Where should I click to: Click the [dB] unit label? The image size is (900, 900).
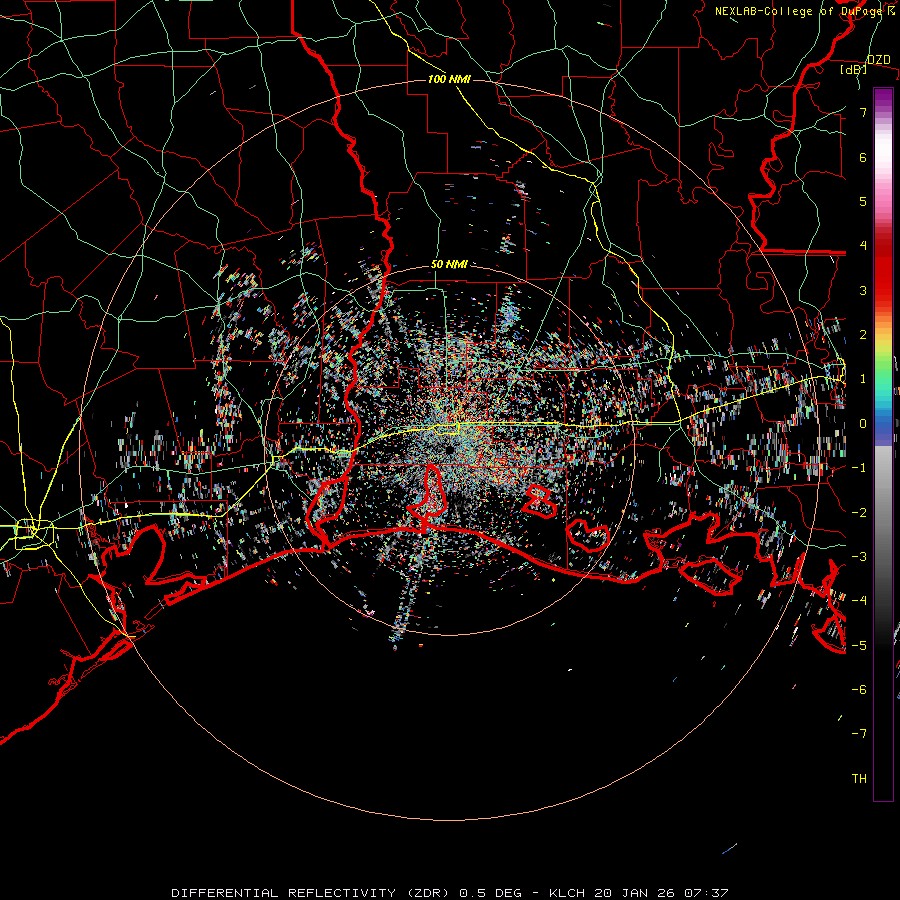pos(854,69)
